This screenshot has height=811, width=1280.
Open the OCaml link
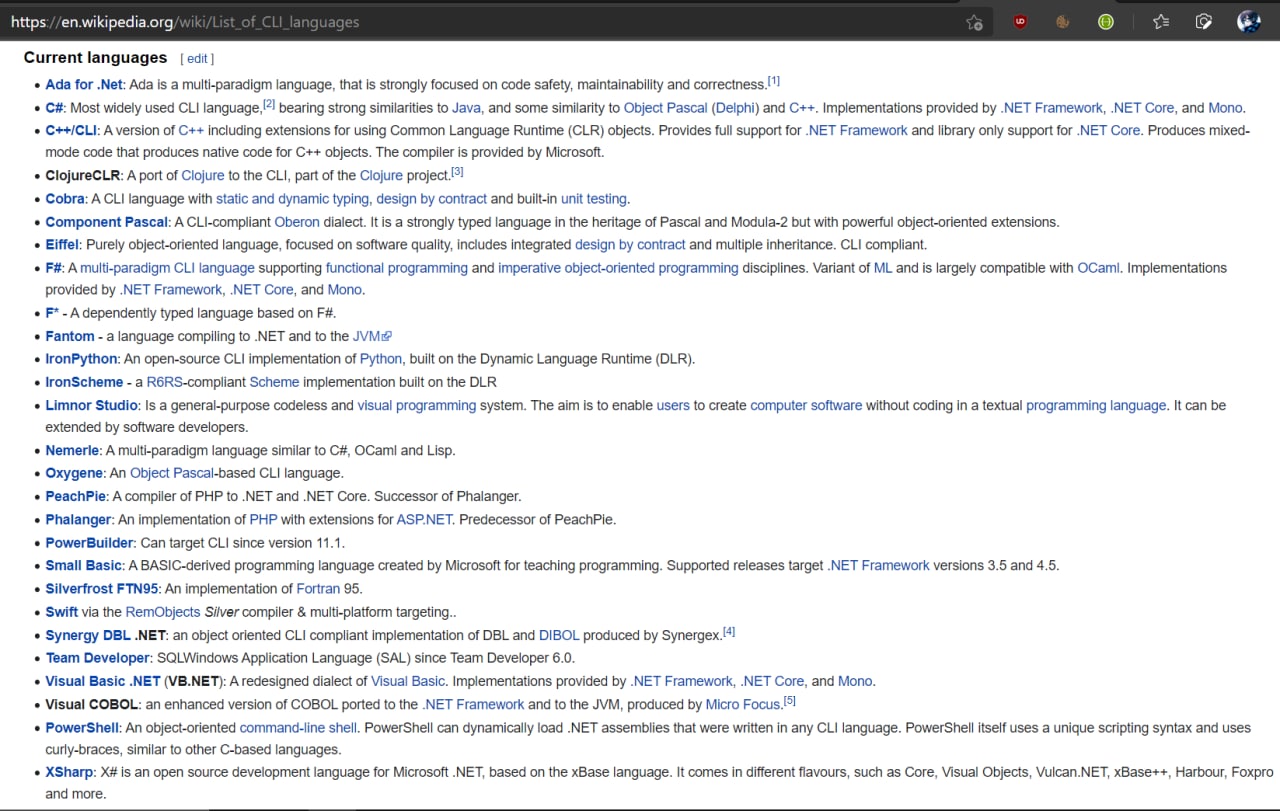coord(1098,268)
